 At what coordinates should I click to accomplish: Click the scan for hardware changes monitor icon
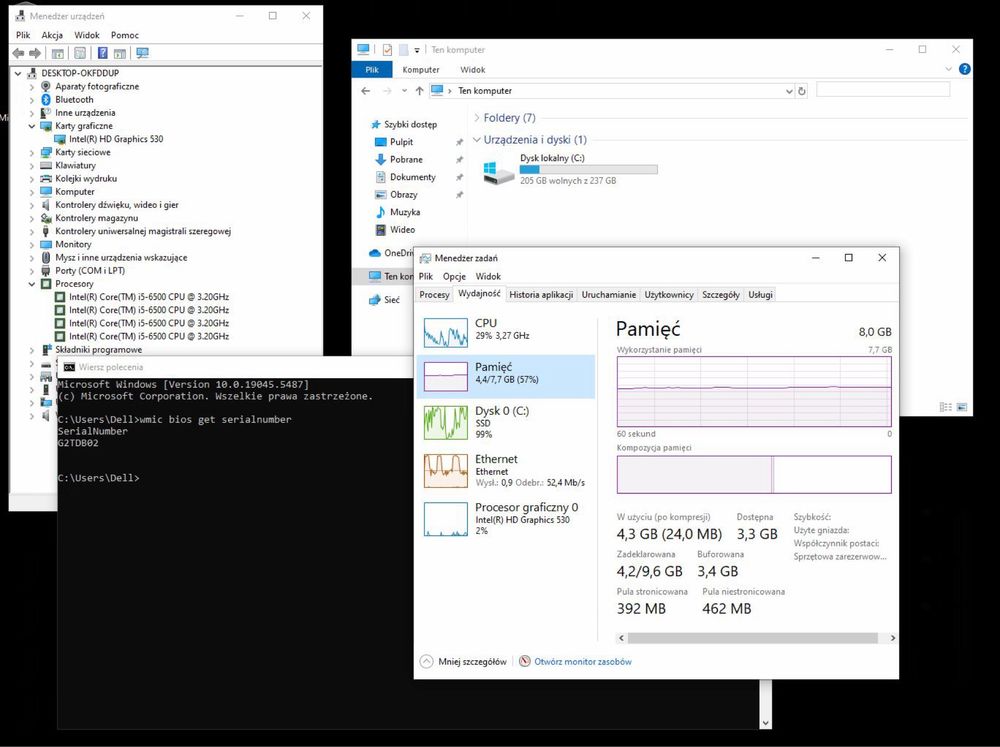[x=143, y=54]
